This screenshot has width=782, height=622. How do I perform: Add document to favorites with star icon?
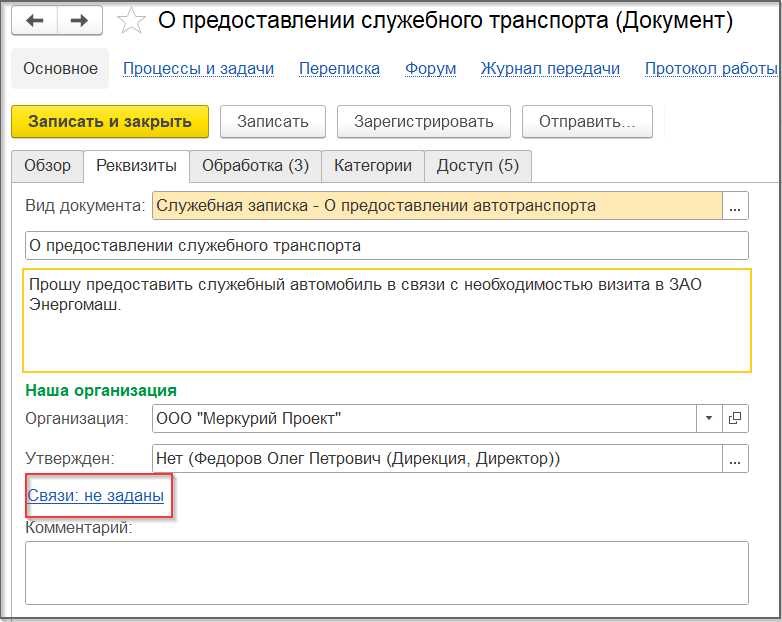point(130,21)
